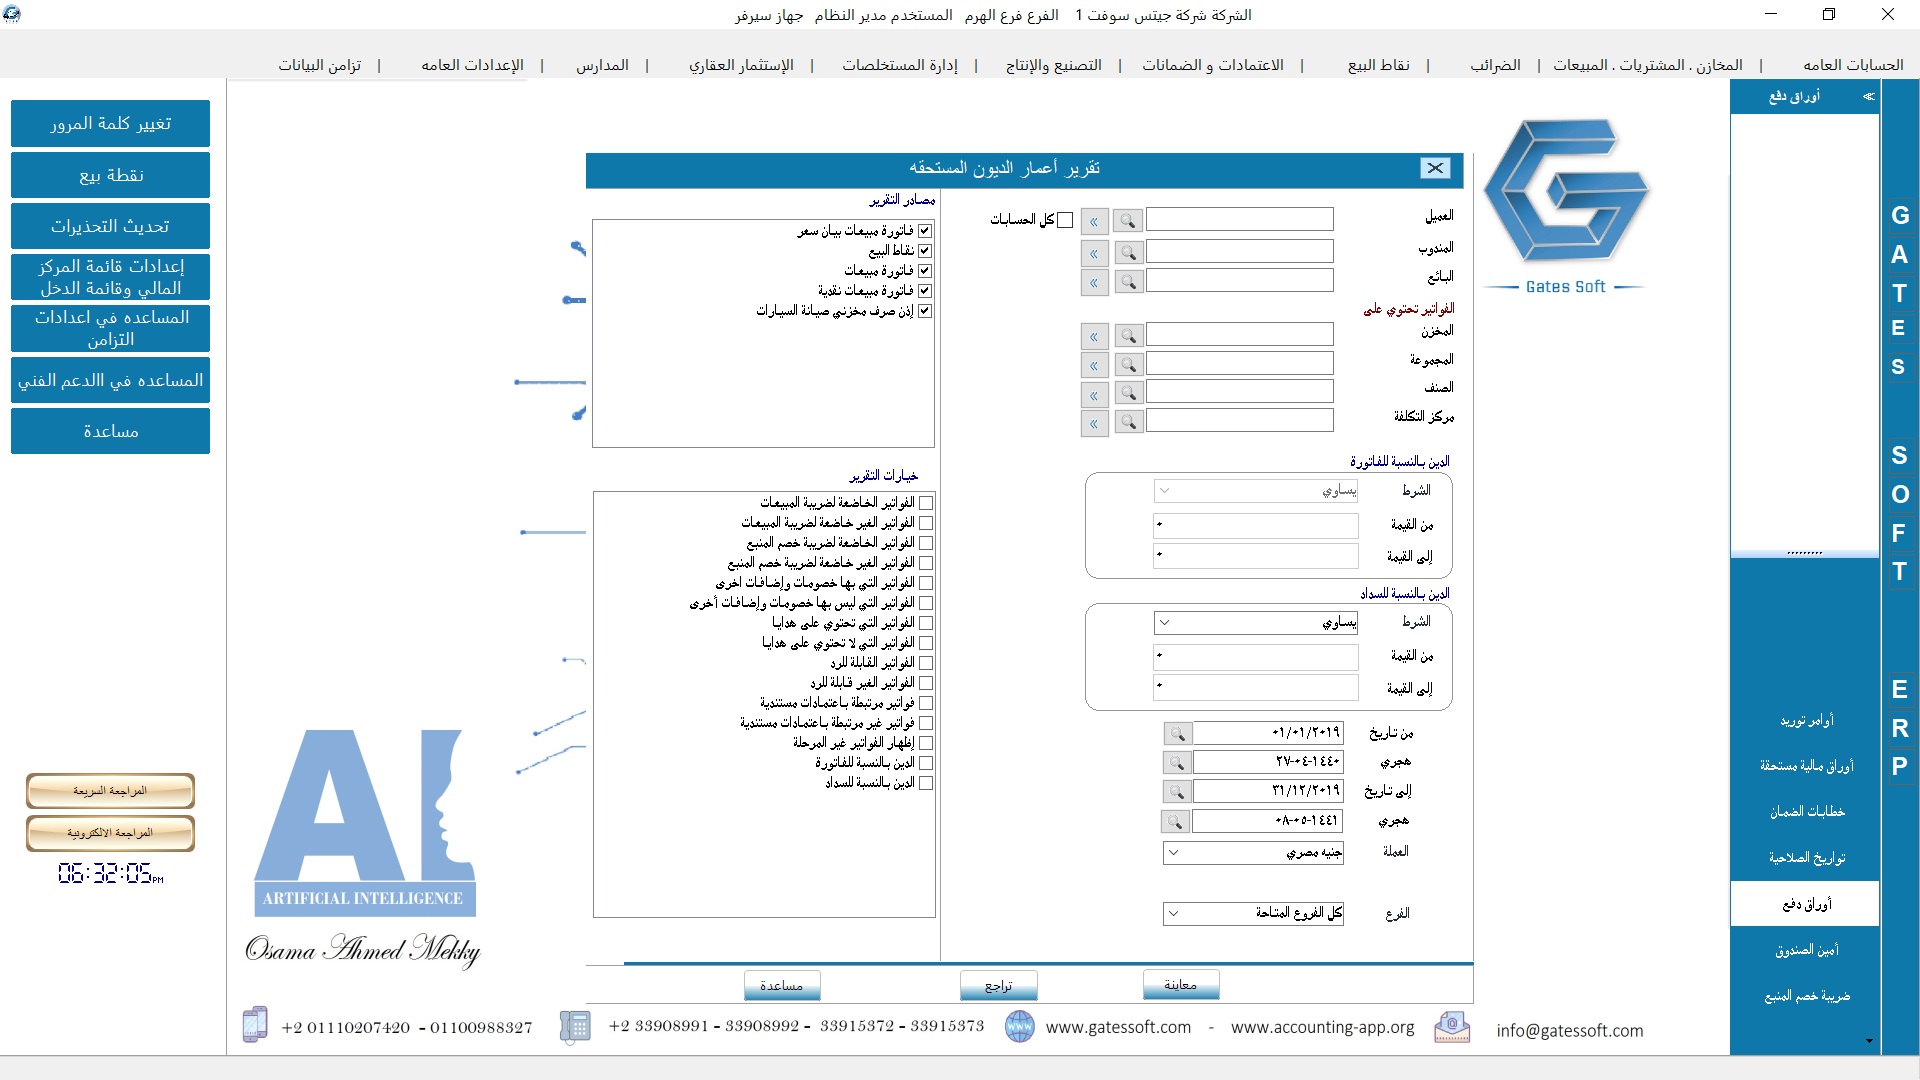Open Hijri date picker under إلى تاريخ
The width and height of the screenshot is (1920, 1080).
pos(1175,821)
